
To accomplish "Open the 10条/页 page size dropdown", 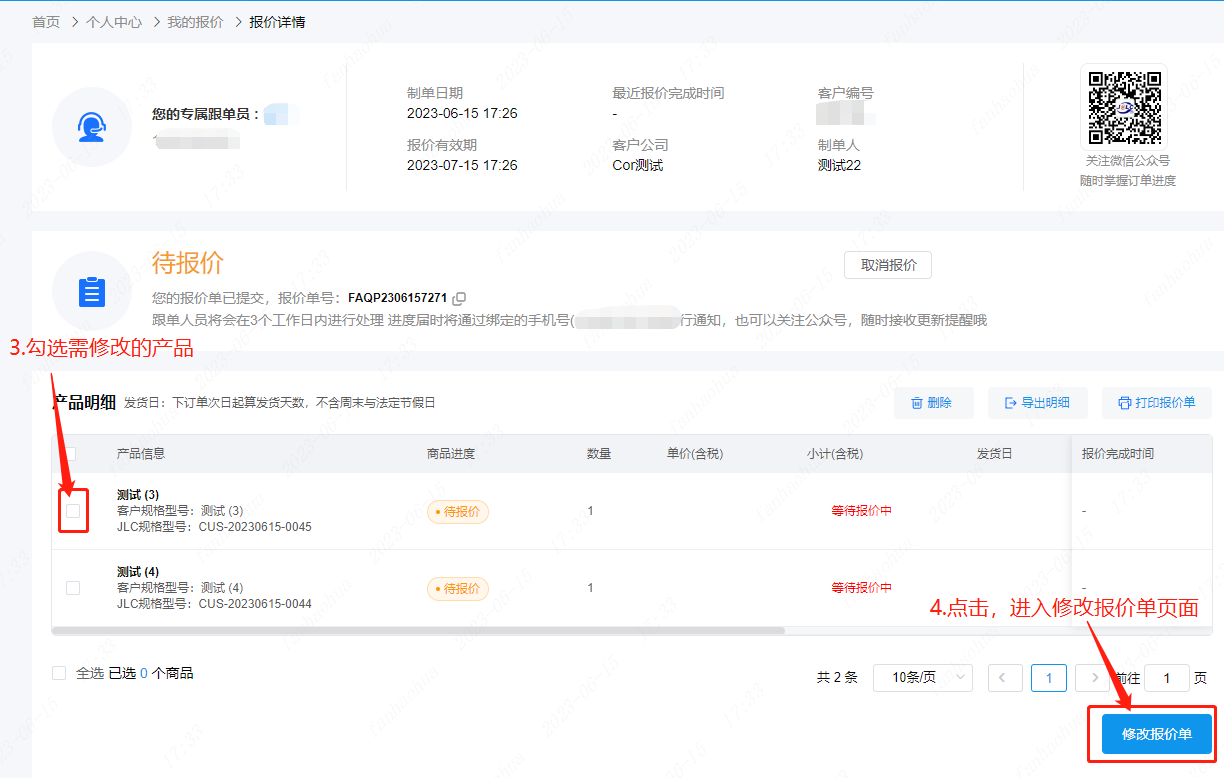I will 922,678.
